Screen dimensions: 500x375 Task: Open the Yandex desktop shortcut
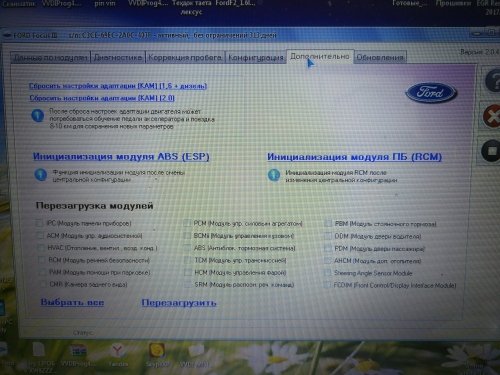click(117, 352)
